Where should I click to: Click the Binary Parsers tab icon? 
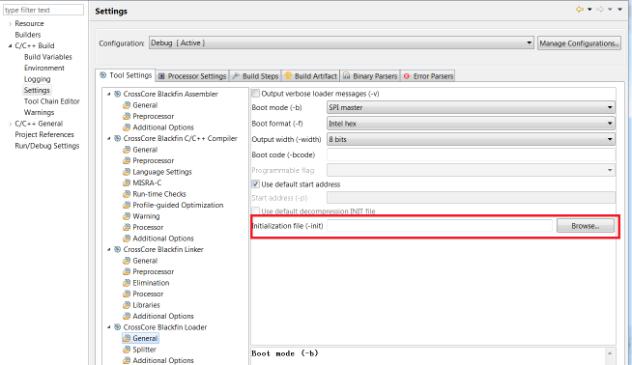[x=346, y=76]
